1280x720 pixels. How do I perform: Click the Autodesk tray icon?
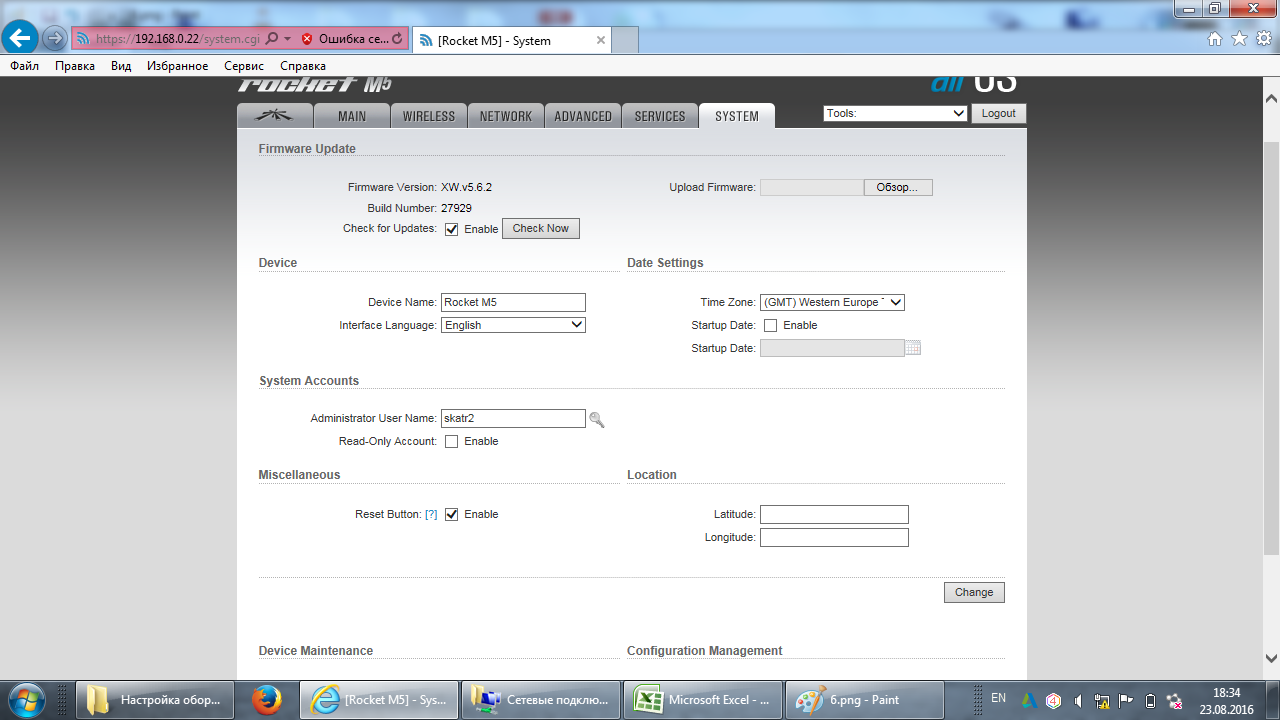pos(1029,700)
